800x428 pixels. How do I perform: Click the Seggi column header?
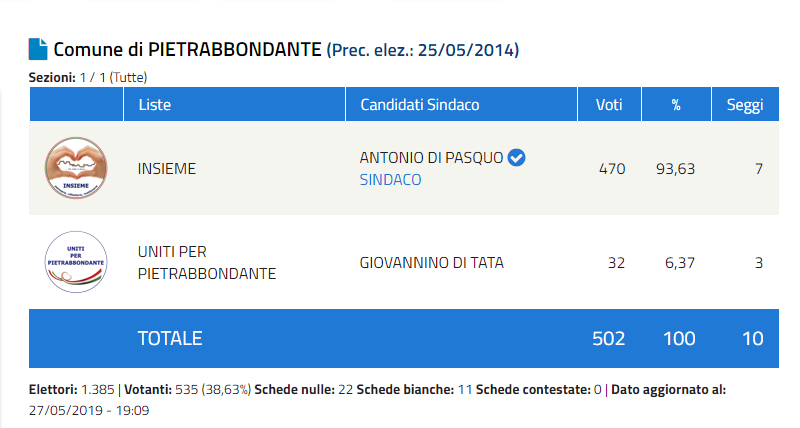click(745, 104)
